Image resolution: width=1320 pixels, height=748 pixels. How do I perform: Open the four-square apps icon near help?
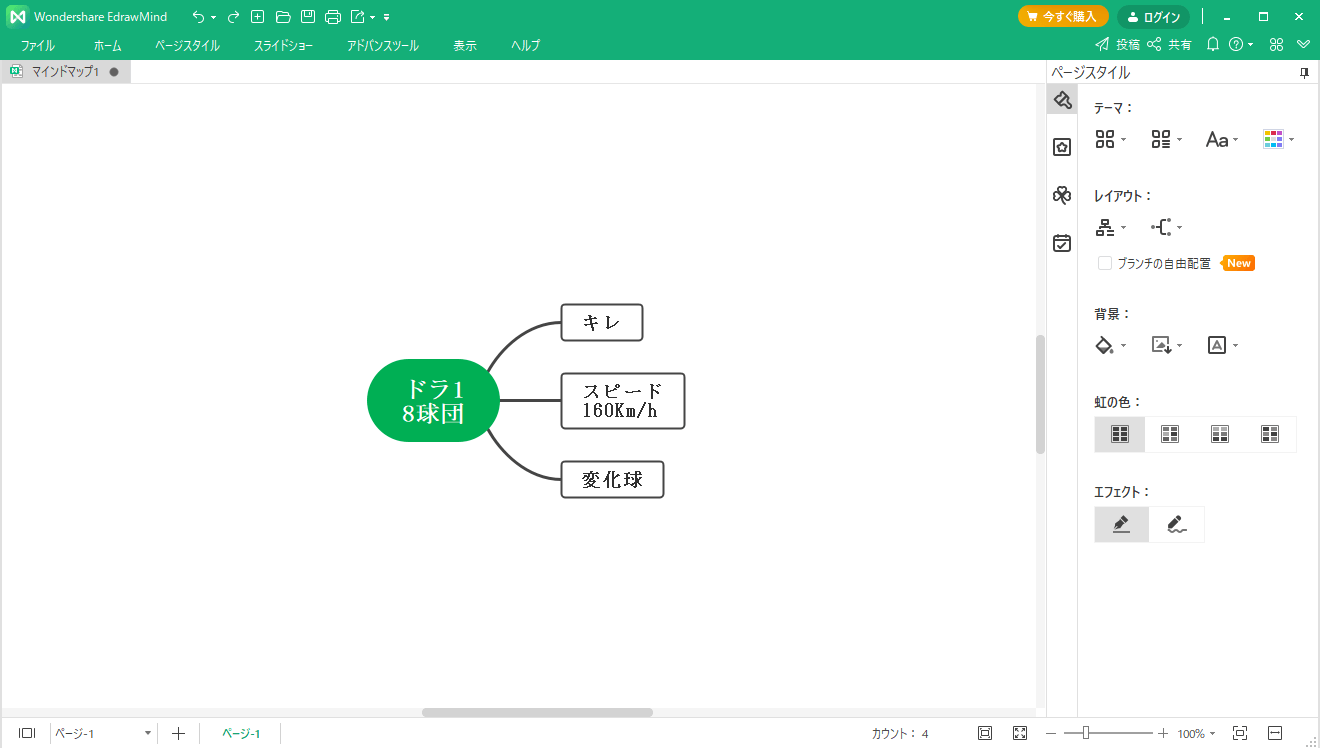point(1276,44)
